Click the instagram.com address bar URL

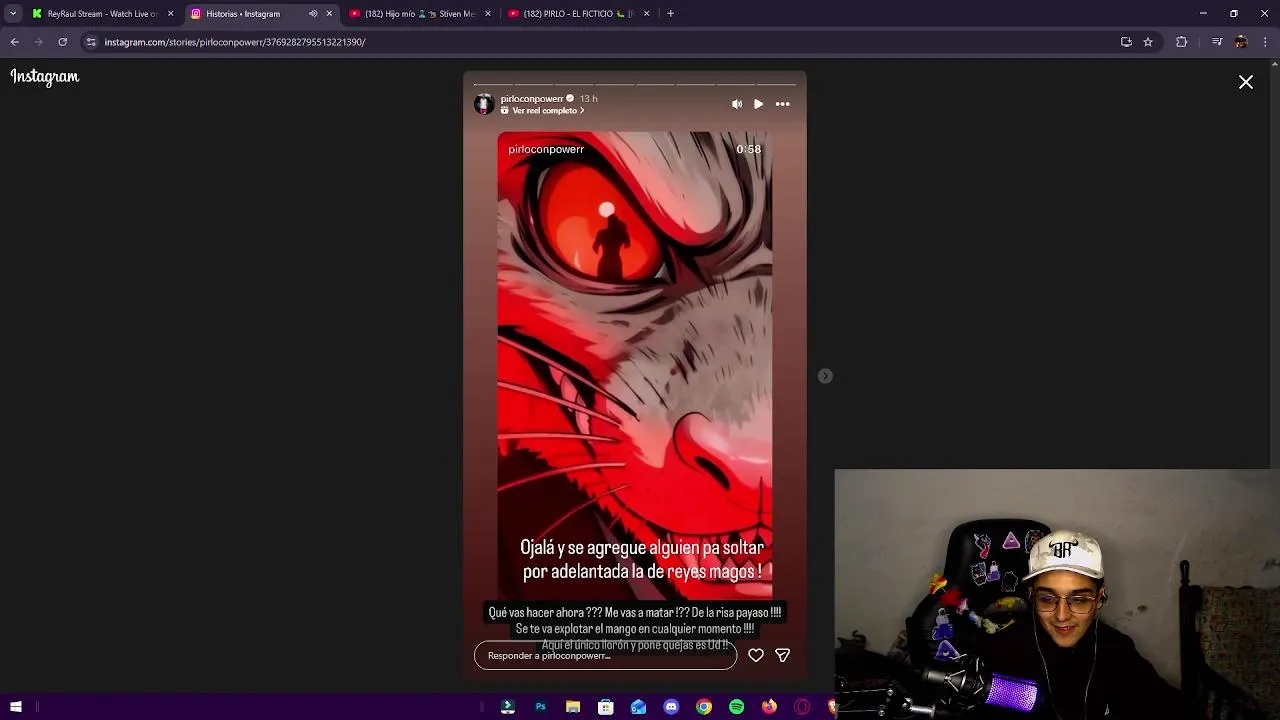point(235,42)
